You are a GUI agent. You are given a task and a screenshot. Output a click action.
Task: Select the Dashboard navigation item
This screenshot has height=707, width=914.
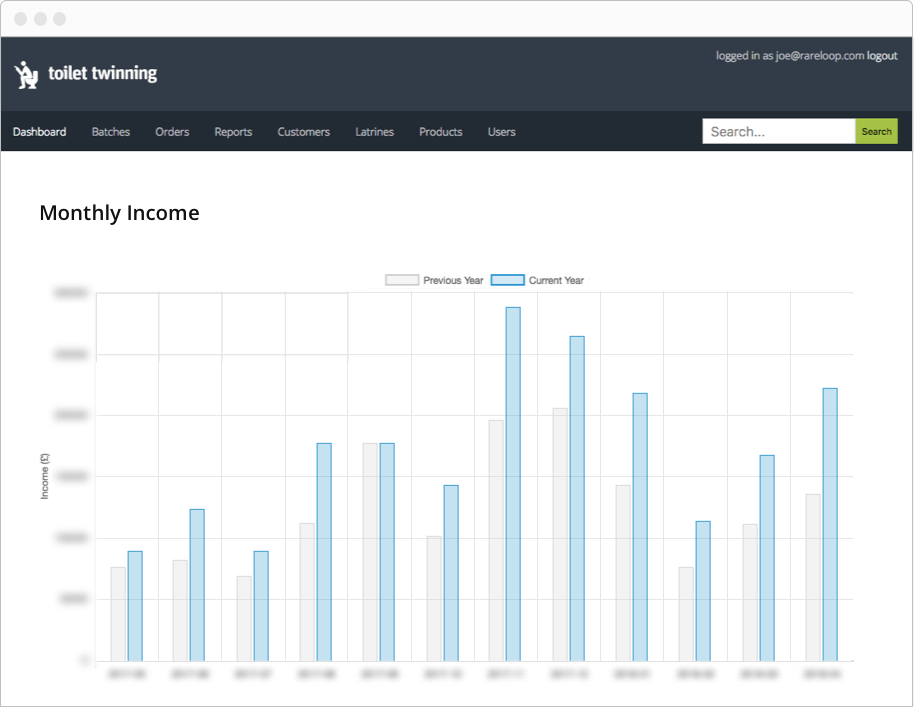[39, 131]
